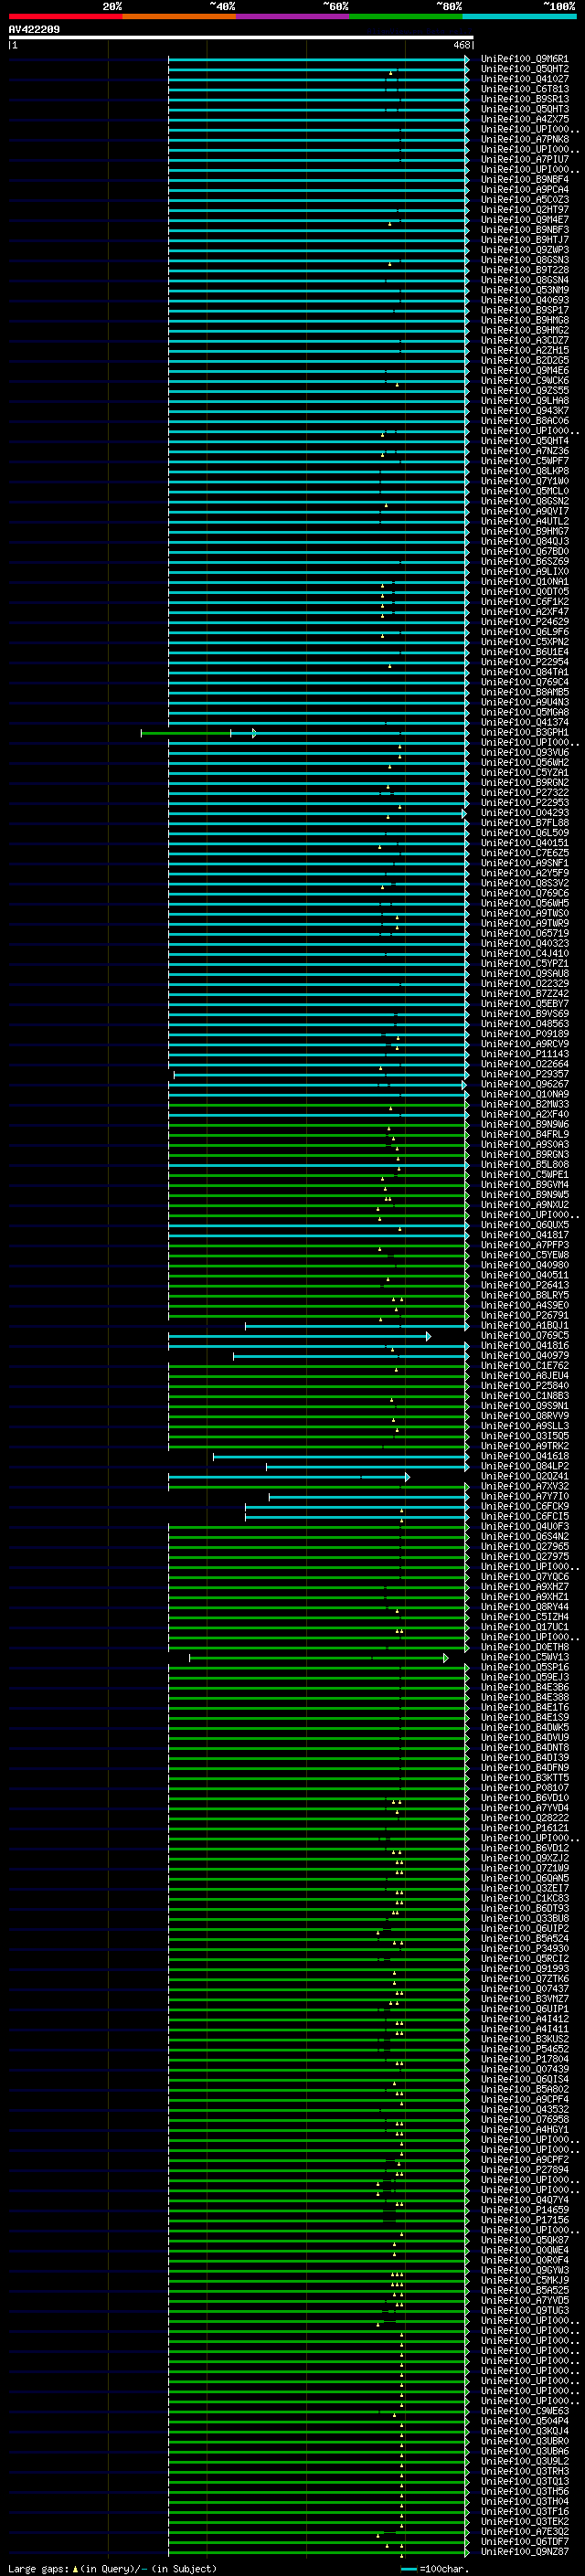Select the UniRef100_P09189 label
This screenshot has width=585, height=2576.
(x=525, y=1033)
